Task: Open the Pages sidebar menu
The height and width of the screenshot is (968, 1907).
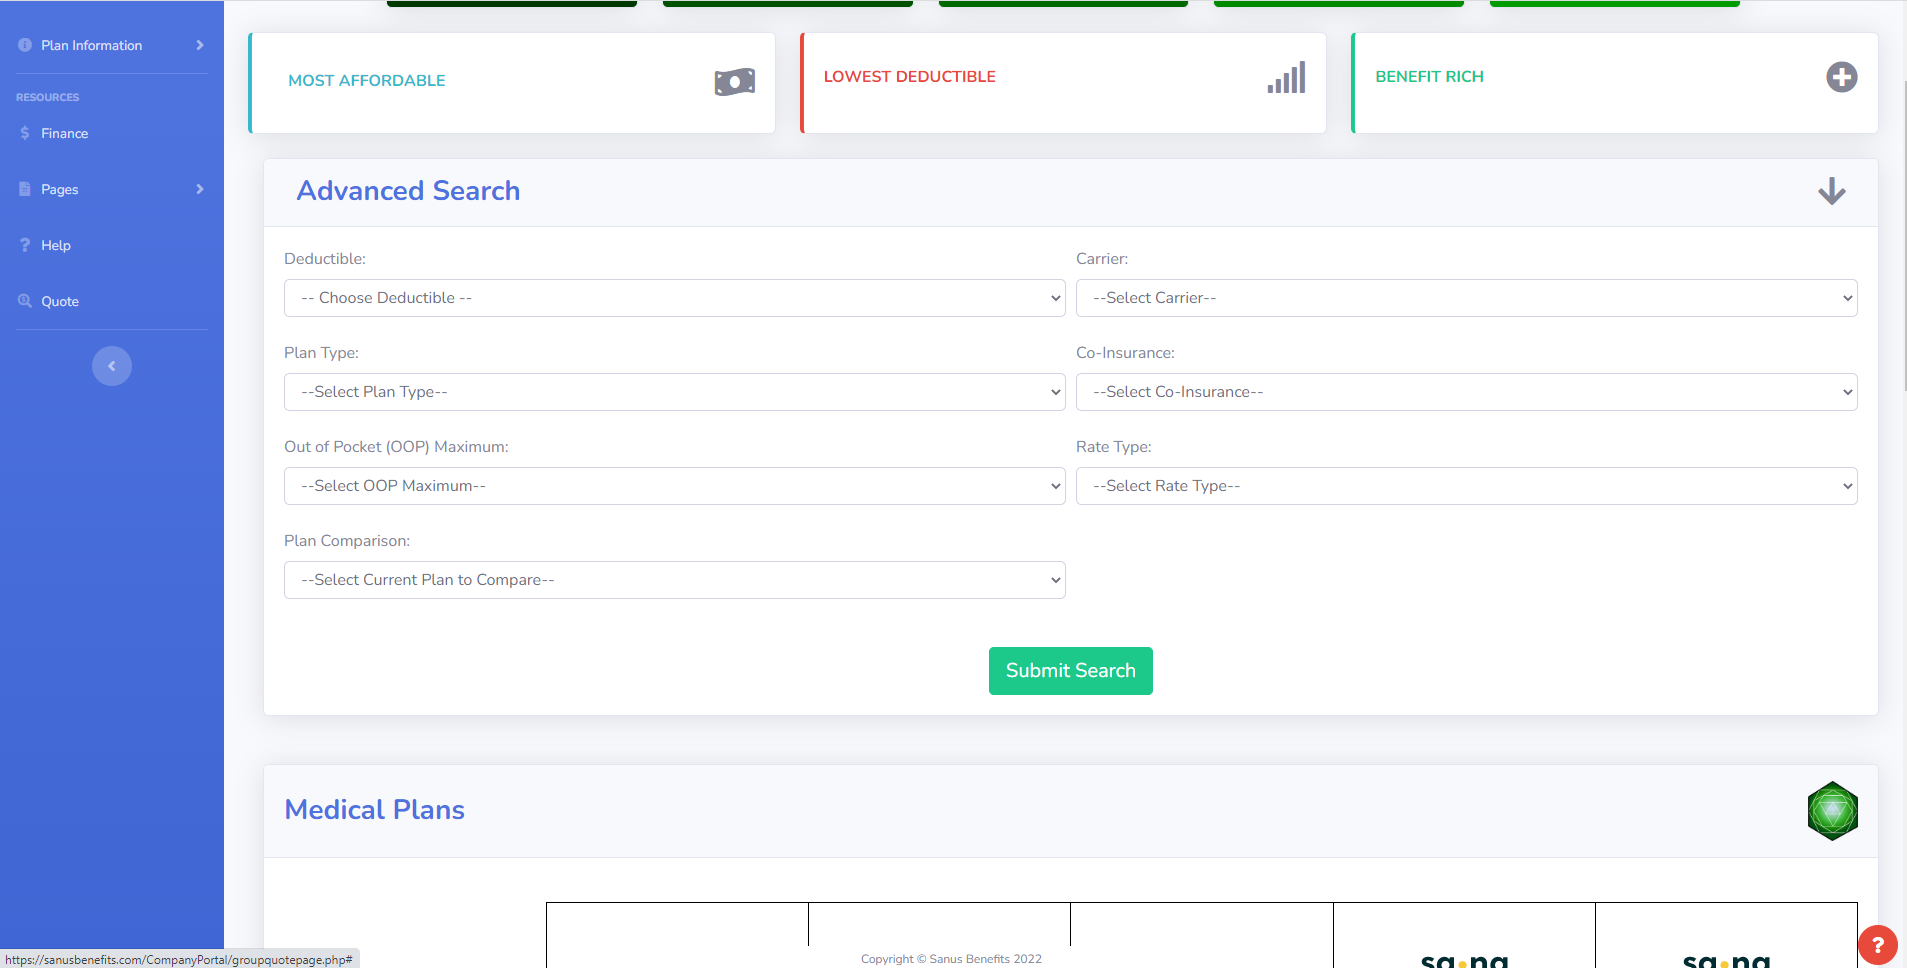Action: (x=59, y=188)
